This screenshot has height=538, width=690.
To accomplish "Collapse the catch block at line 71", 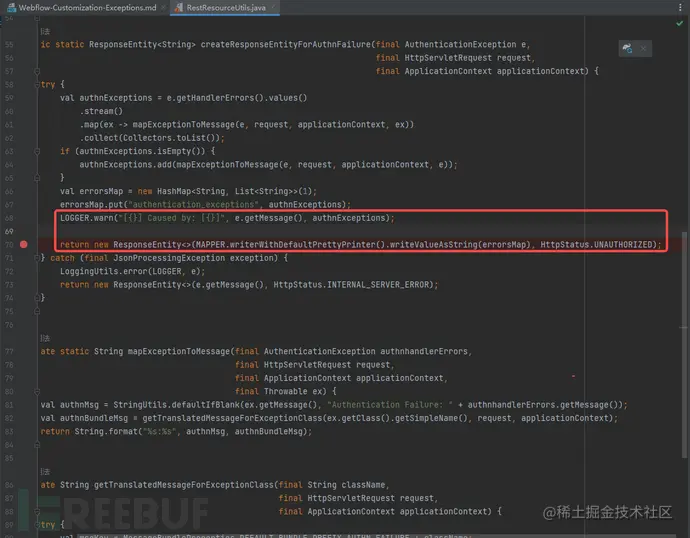I will pos(37,258).
